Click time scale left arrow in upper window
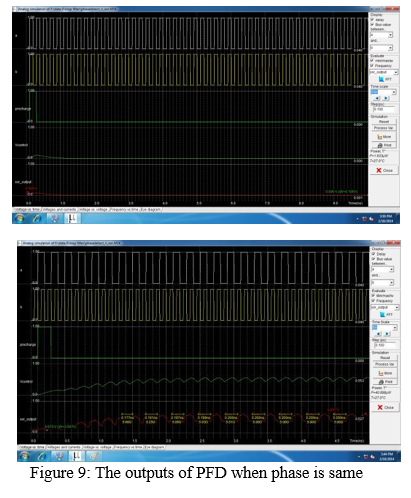This screenshot has height=498, width=411. [x=377, y=98]
